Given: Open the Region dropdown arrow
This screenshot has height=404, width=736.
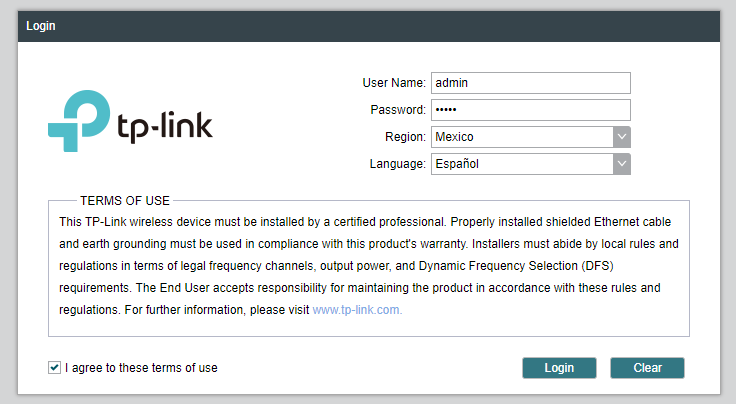Looking at the screenshot, I should pos(621,137).
